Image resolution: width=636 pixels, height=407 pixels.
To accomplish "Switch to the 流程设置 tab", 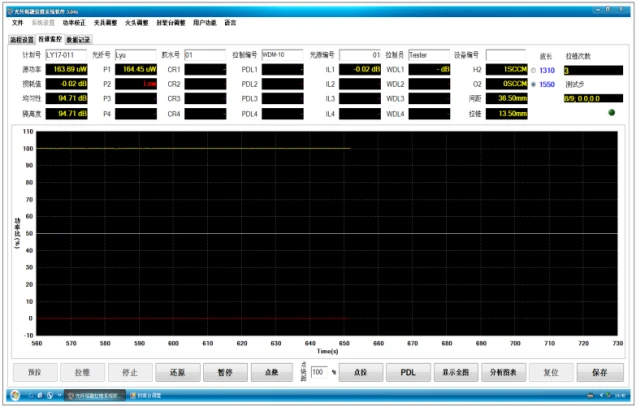I will pos(21,40).
